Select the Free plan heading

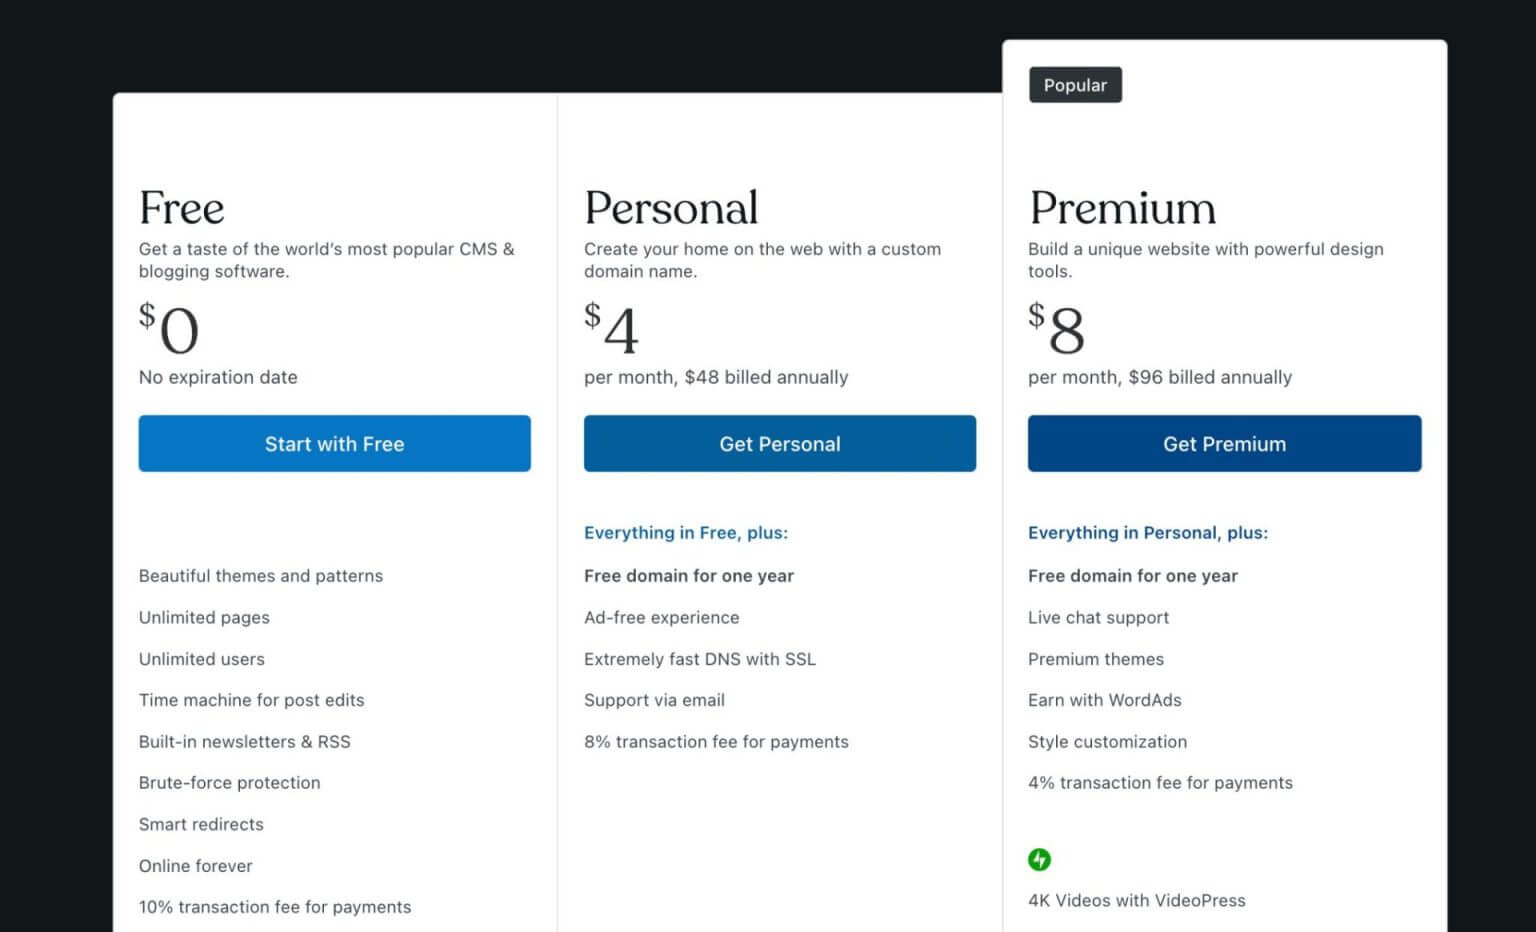click(x=181, y=208)
